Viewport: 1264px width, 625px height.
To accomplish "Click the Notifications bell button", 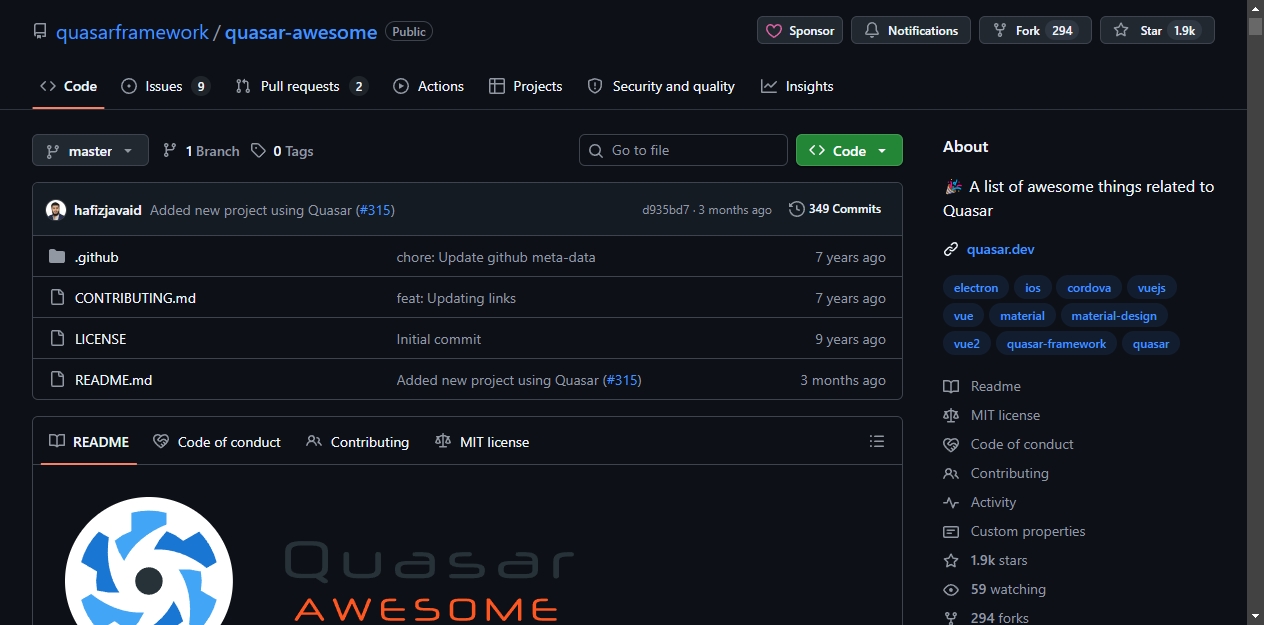I will [911, 31].
